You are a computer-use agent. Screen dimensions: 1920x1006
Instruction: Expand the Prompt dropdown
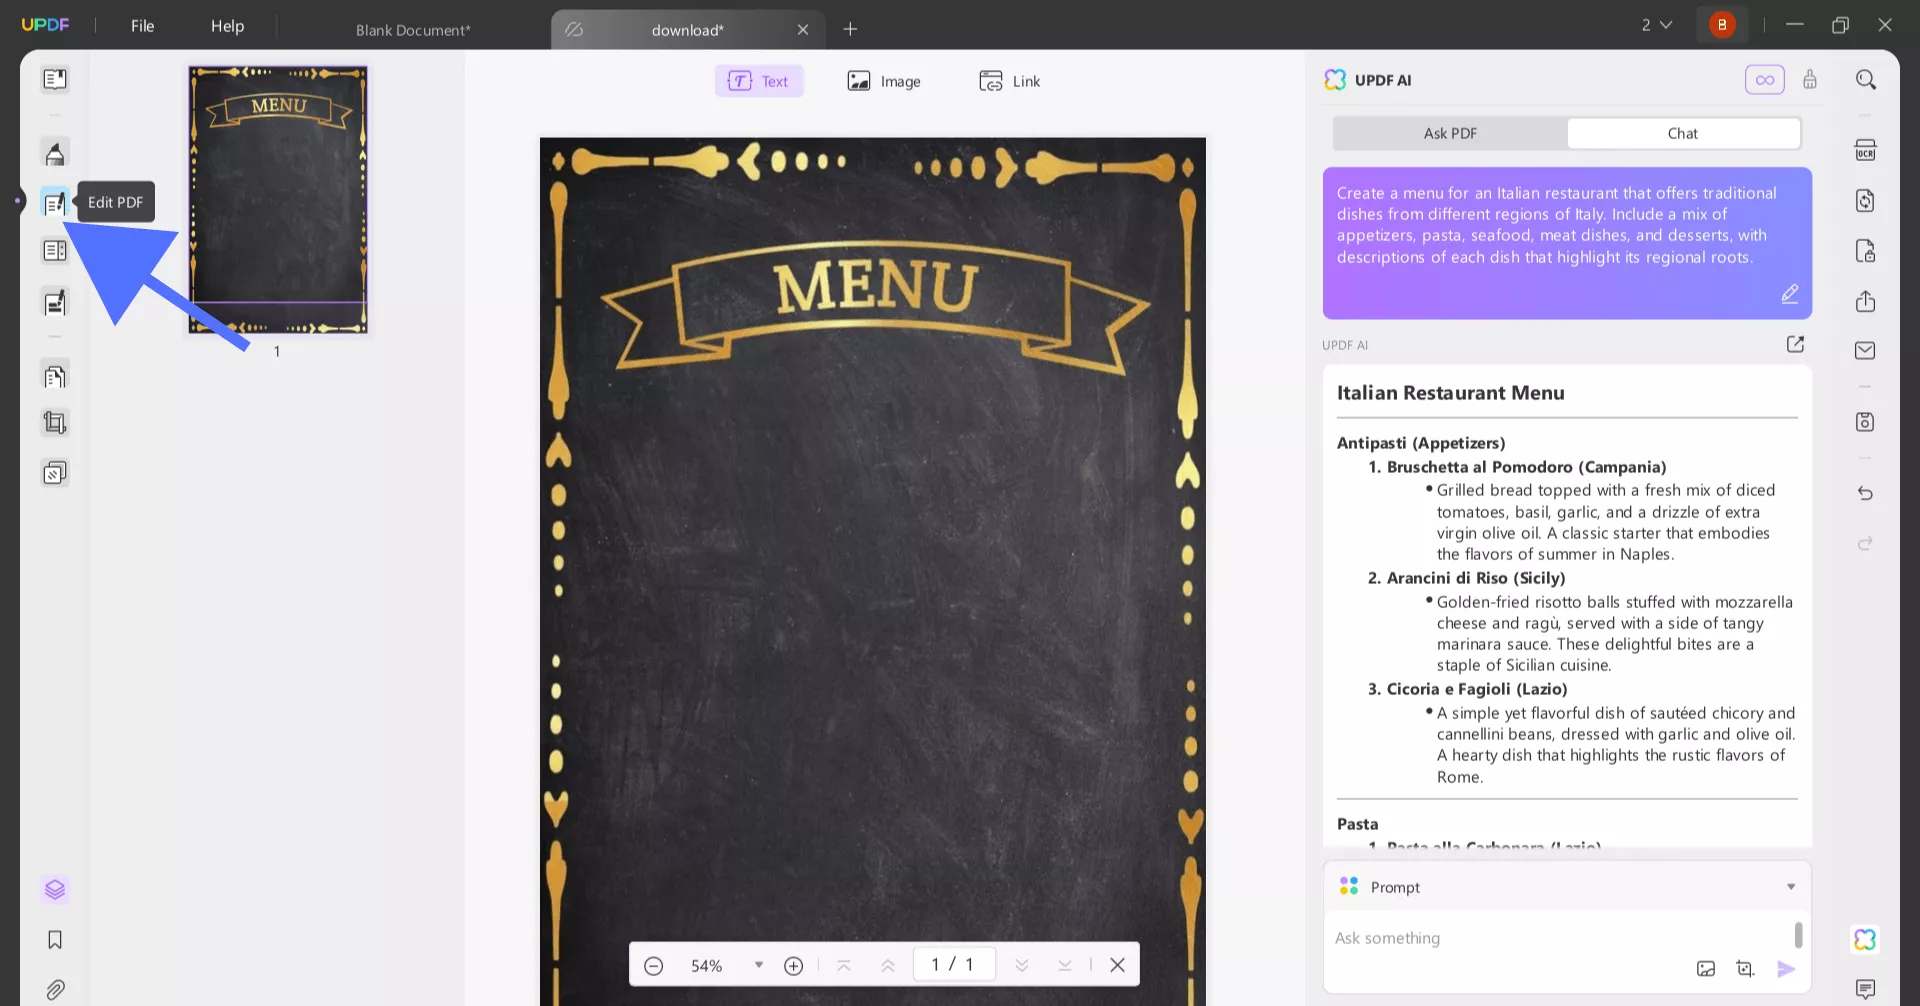pyautogui.click(x=1791, y=887)
